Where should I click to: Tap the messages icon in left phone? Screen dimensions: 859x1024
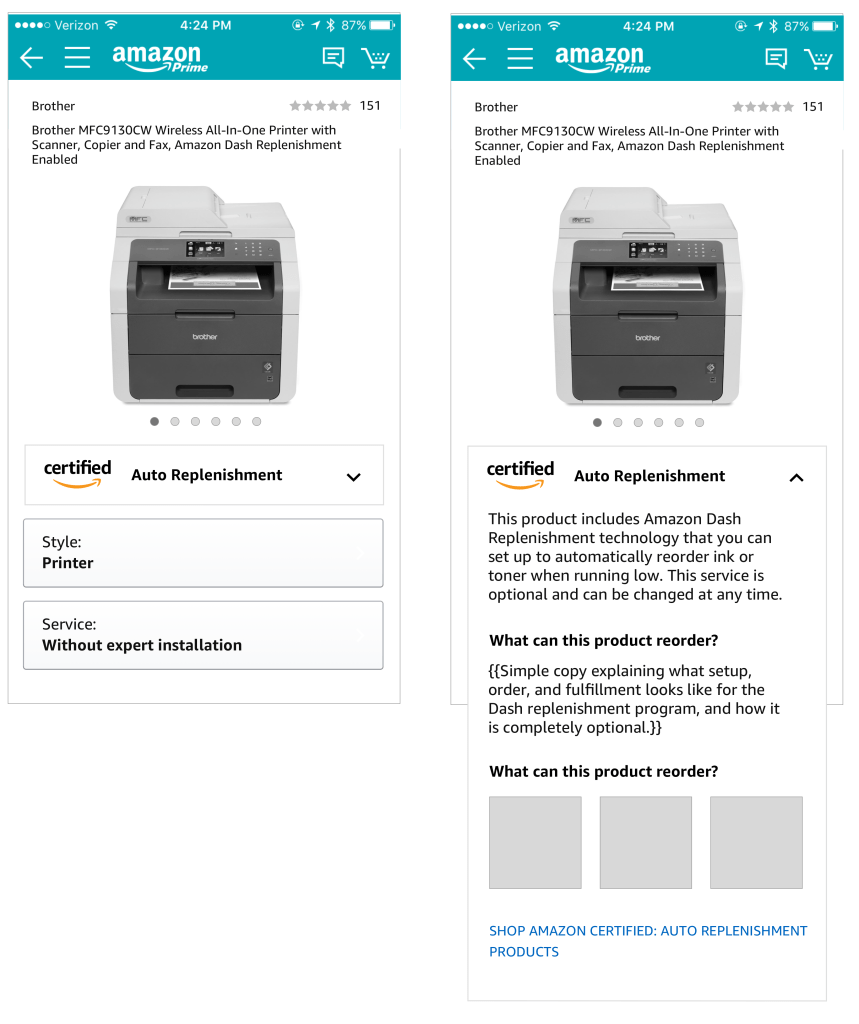[x=333, y=58]
